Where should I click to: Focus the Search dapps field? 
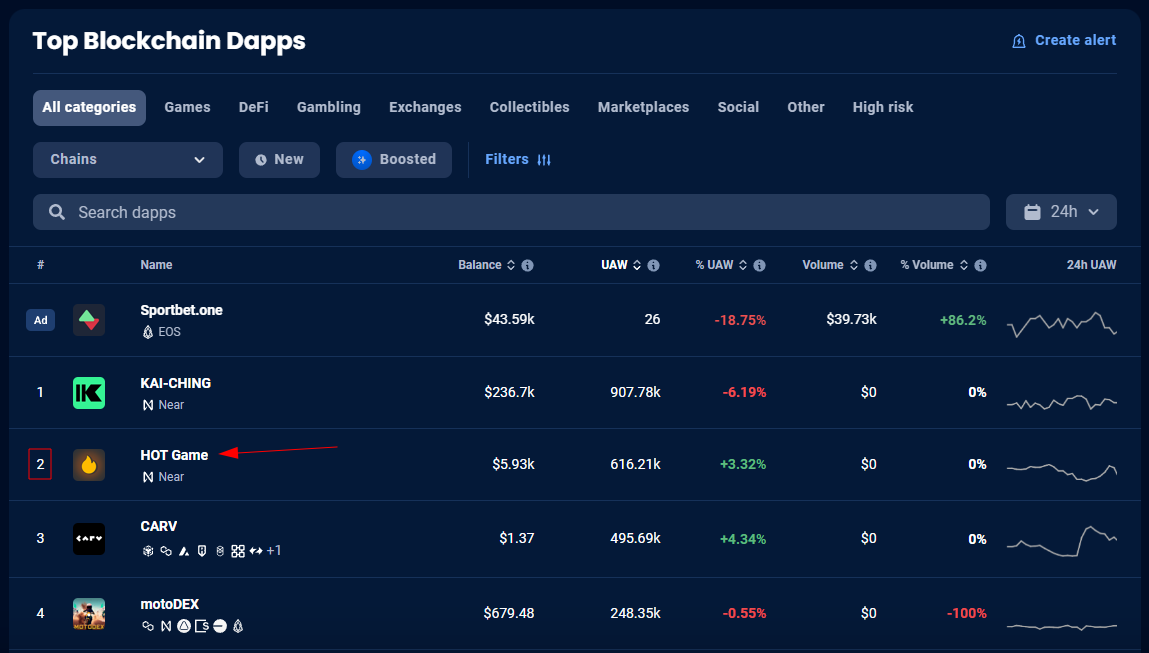(x=511, y=213)
